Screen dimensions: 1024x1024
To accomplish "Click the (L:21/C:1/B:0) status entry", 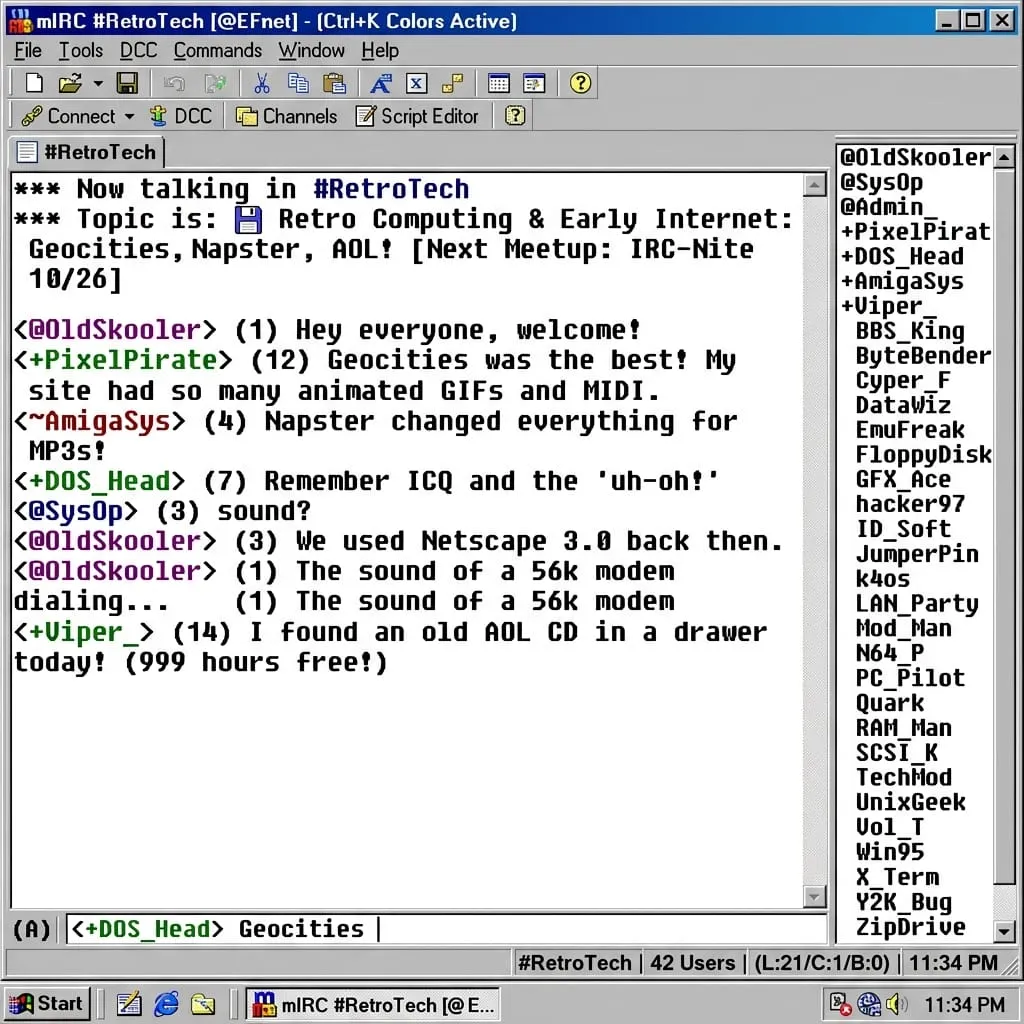I will [822, 963].
